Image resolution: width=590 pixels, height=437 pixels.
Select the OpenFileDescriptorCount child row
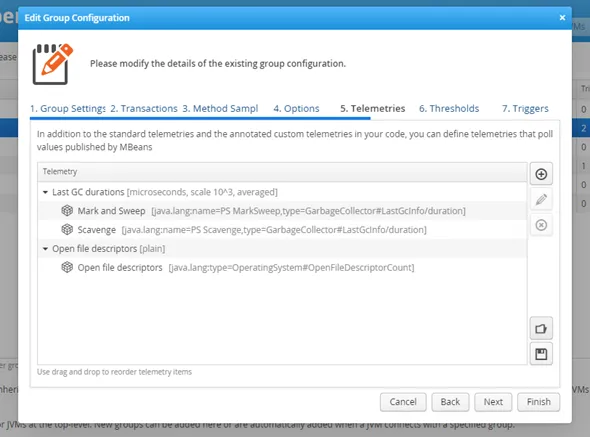[x=282, y=267]
